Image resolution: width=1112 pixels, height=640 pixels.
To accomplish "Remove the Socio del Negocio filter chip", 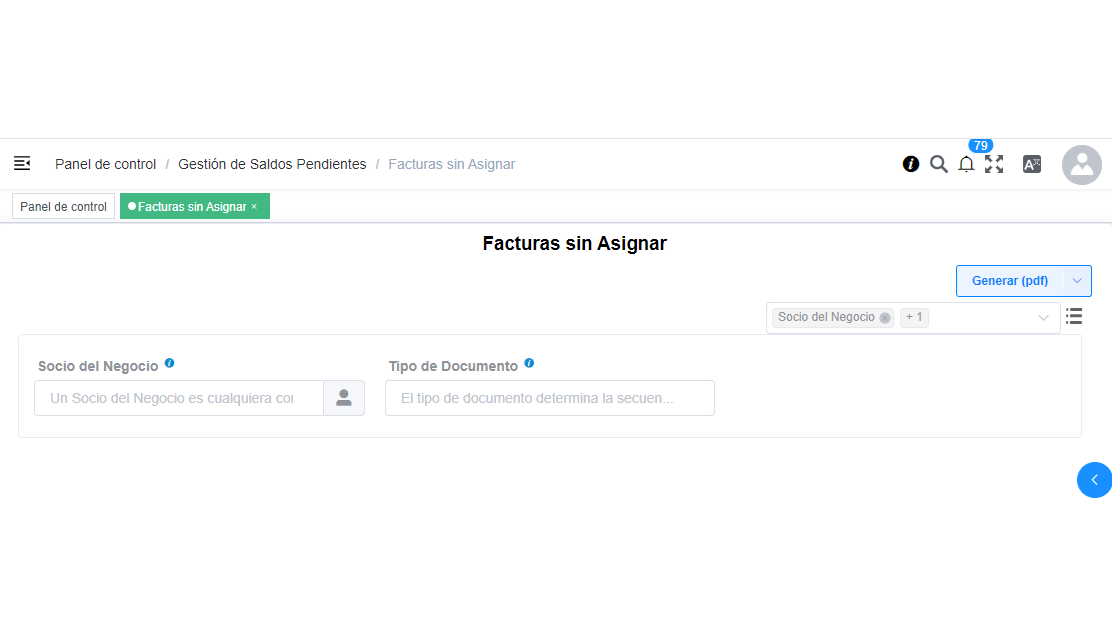I will coord(884,317).
